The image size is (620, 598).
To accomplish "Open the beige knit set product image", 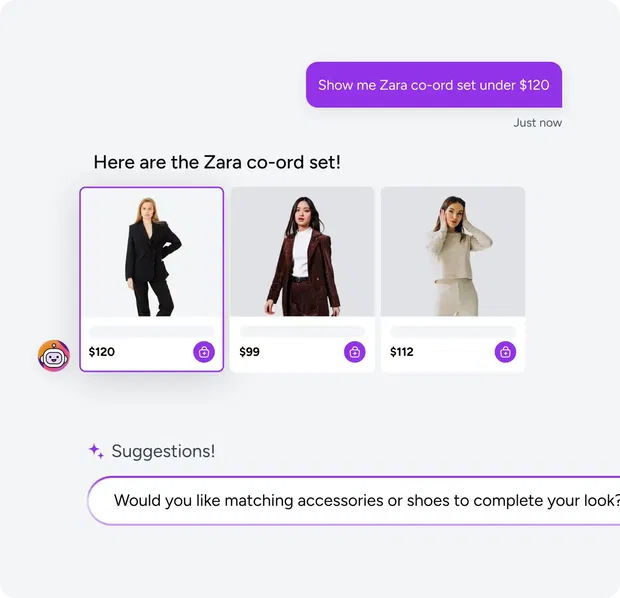I will click(453, 252).
